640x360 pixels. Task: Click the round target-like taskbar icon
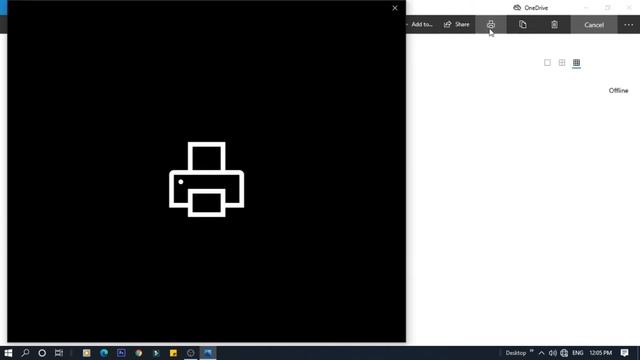[191, 353]
